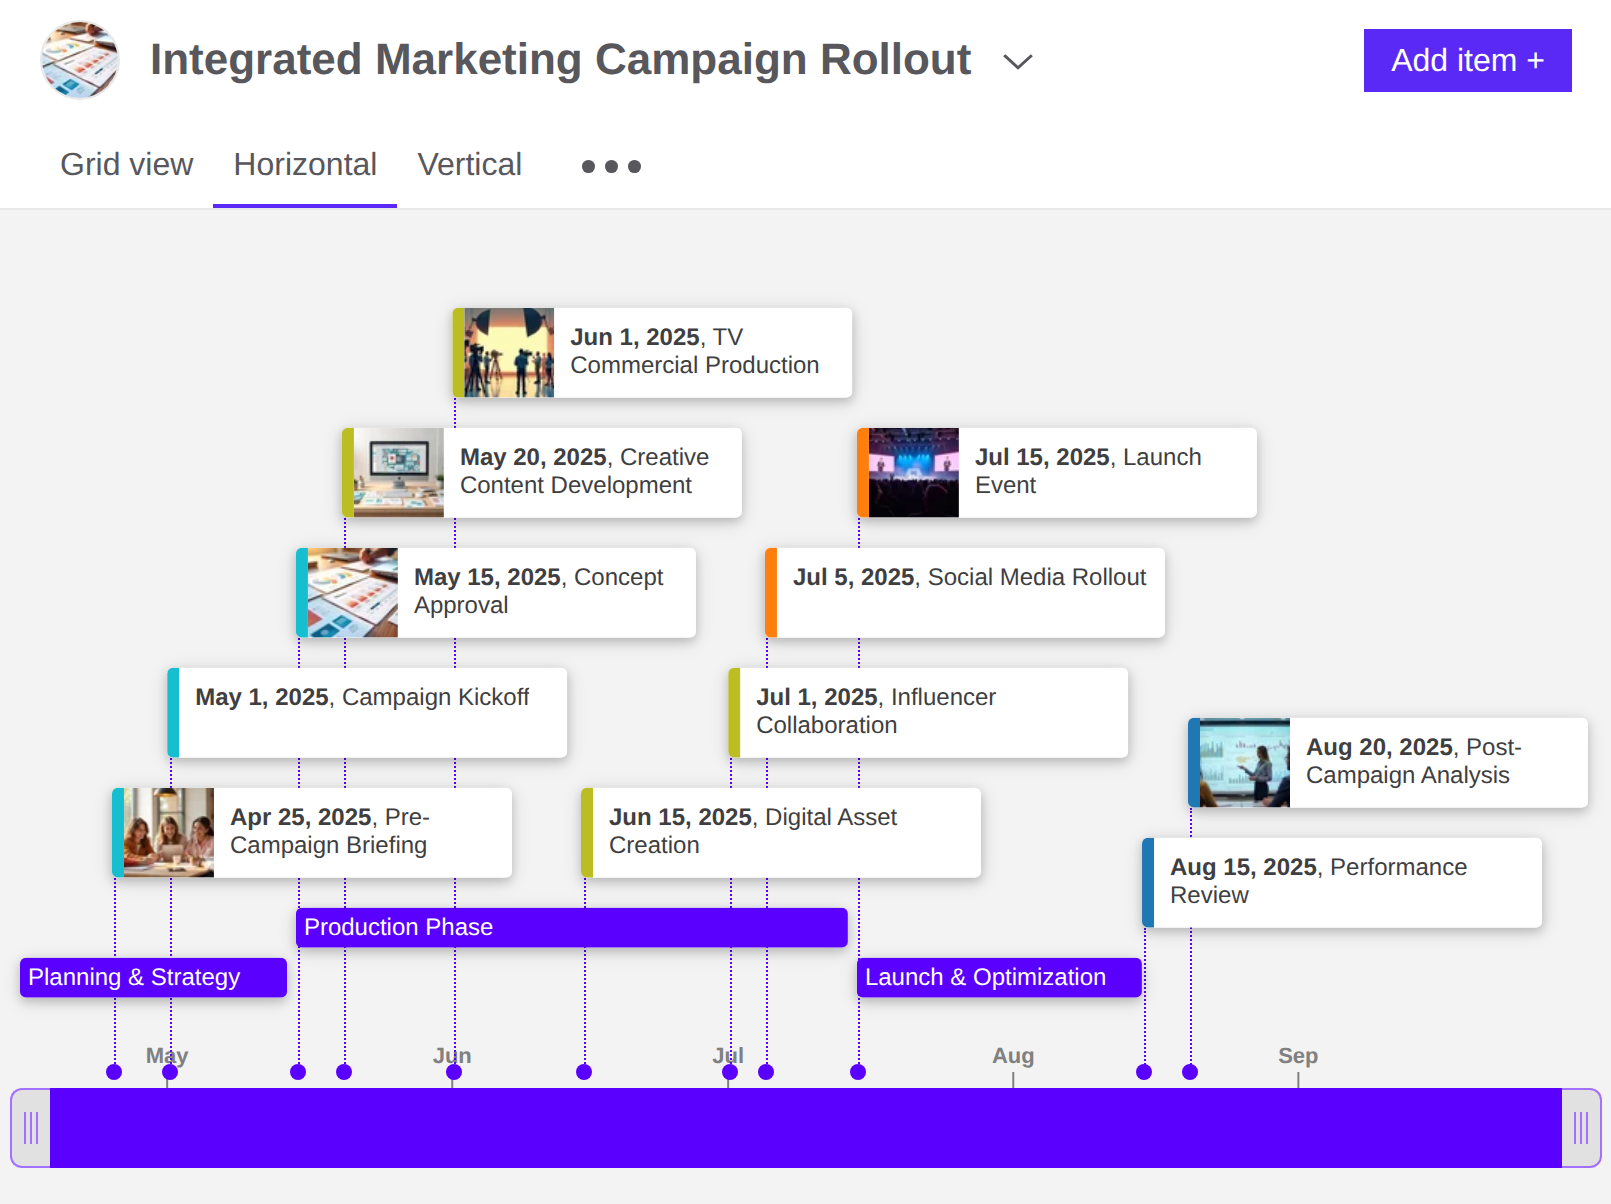The image size is (1611, 1204).
Task: Switch to the Vertical layout tab
Action: pos(469,164)
